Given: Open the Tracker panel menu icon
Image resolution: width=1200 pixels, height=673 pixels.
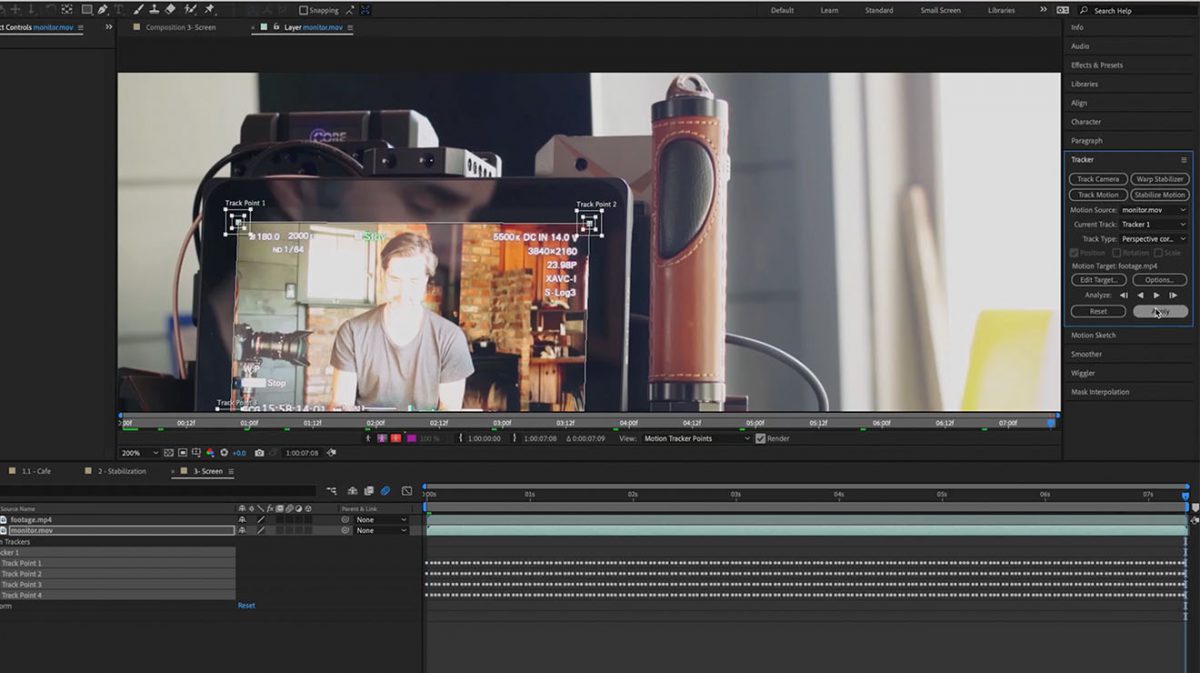Looking at the screenshot, I should [1184, 160].
